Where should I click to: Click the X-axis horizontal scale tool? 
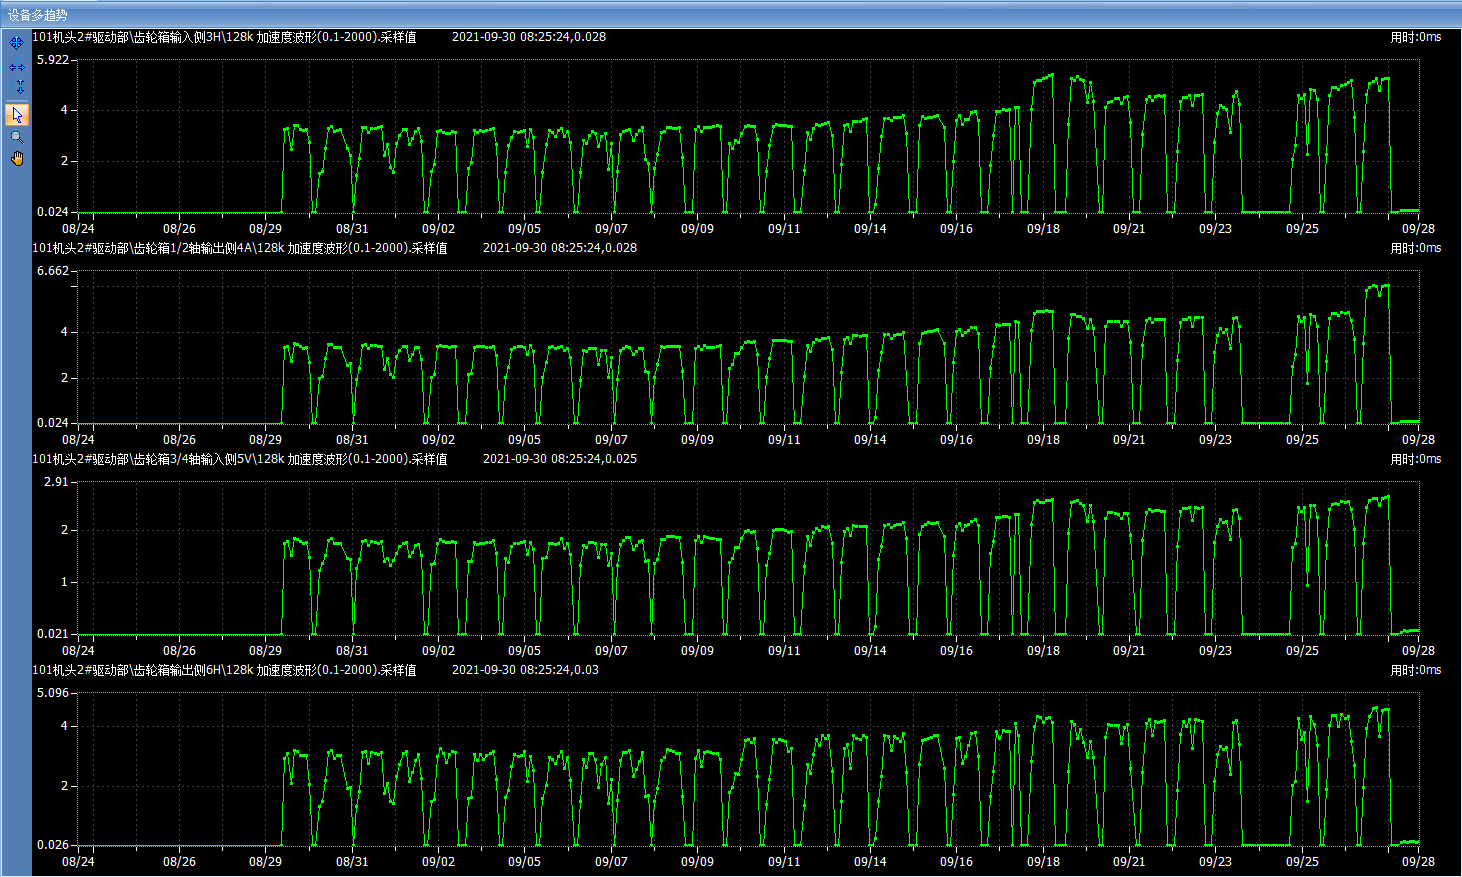[x=16, y=67]
